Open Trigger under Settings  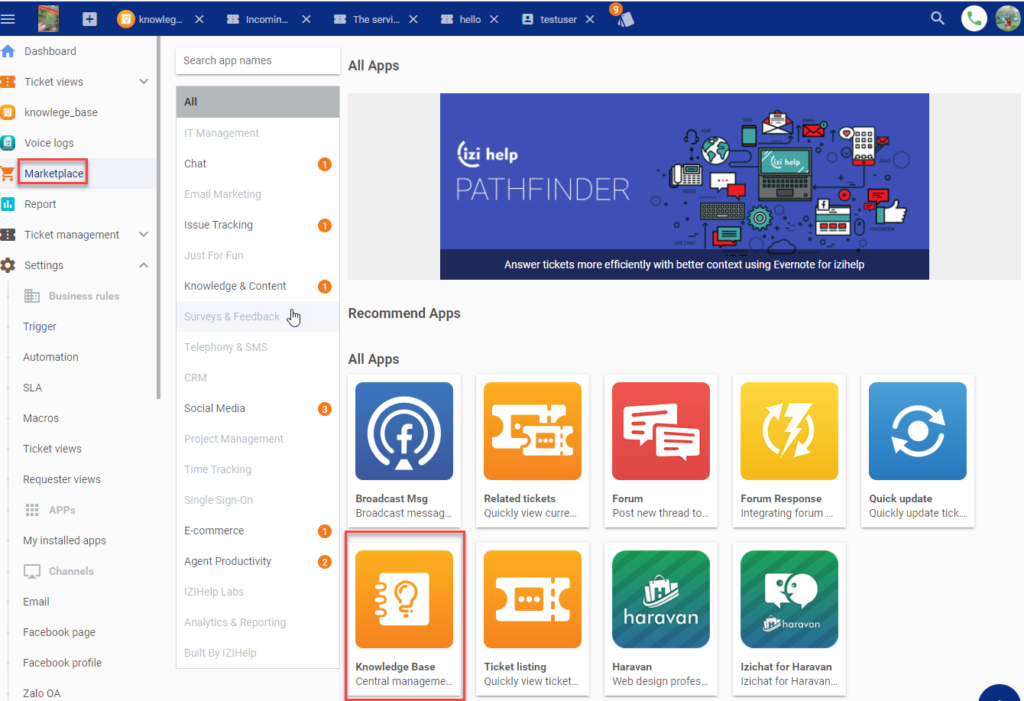pyautogui.click(x=39, y=327)
